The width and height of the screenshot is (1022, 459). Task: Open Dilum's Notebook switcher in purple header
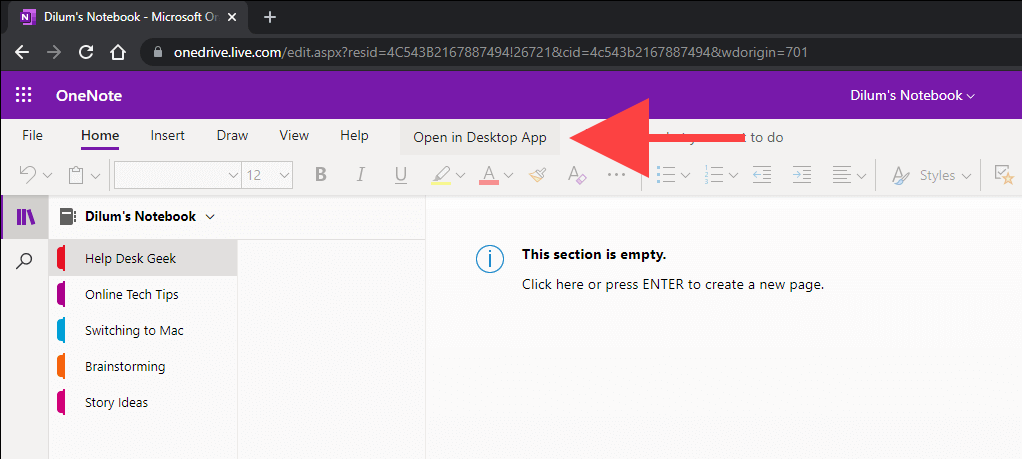(912, 95)
